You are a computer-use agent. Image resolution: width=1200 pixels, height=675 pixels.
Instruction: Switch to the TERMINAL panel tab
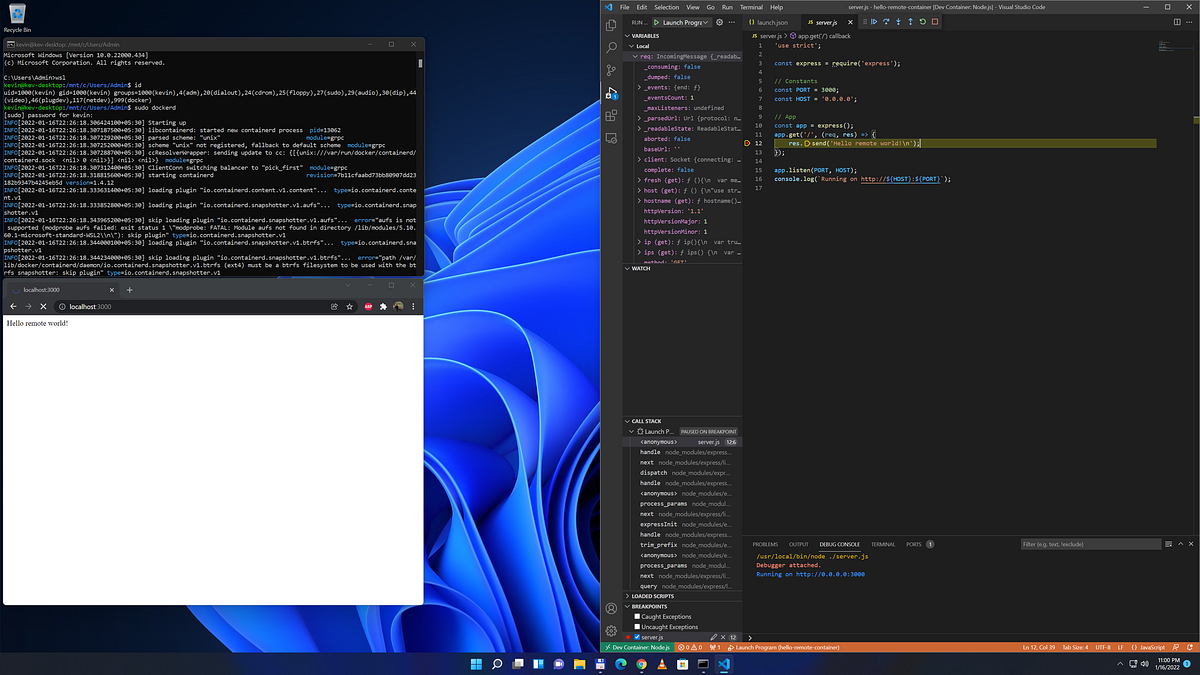pyautogui.click(x=885, y=544)
